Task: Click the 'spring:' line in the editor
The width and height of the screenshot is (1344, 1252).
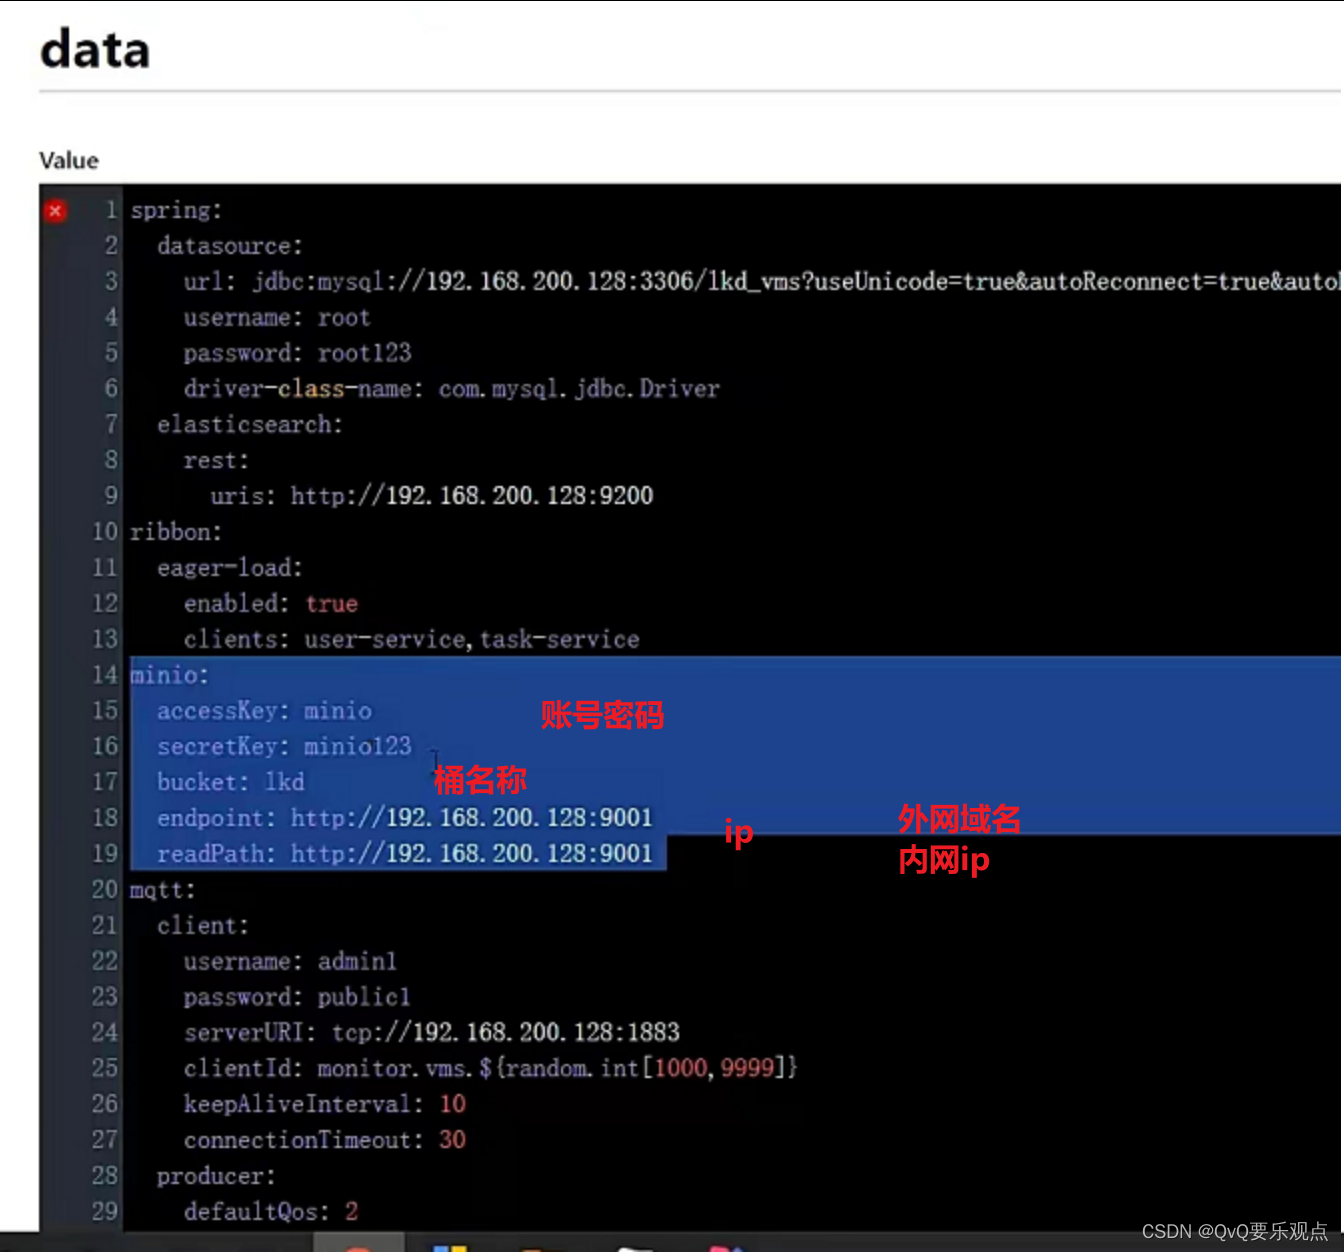Action: point(176,211)
